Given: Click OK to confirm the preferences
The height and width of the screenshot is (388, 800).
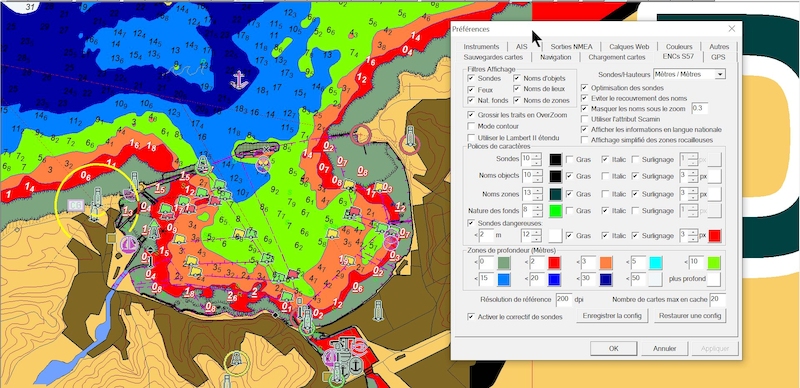Looking at the screenshot, I should (x=613, y=349).
